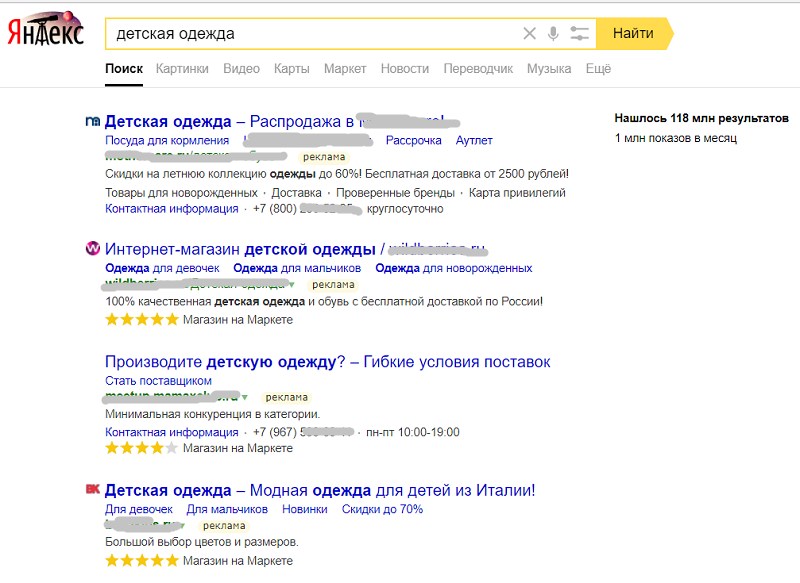Click '1 млн показов в месяц' text
This screenshot has width=800, height=583.
coord(676,138)
